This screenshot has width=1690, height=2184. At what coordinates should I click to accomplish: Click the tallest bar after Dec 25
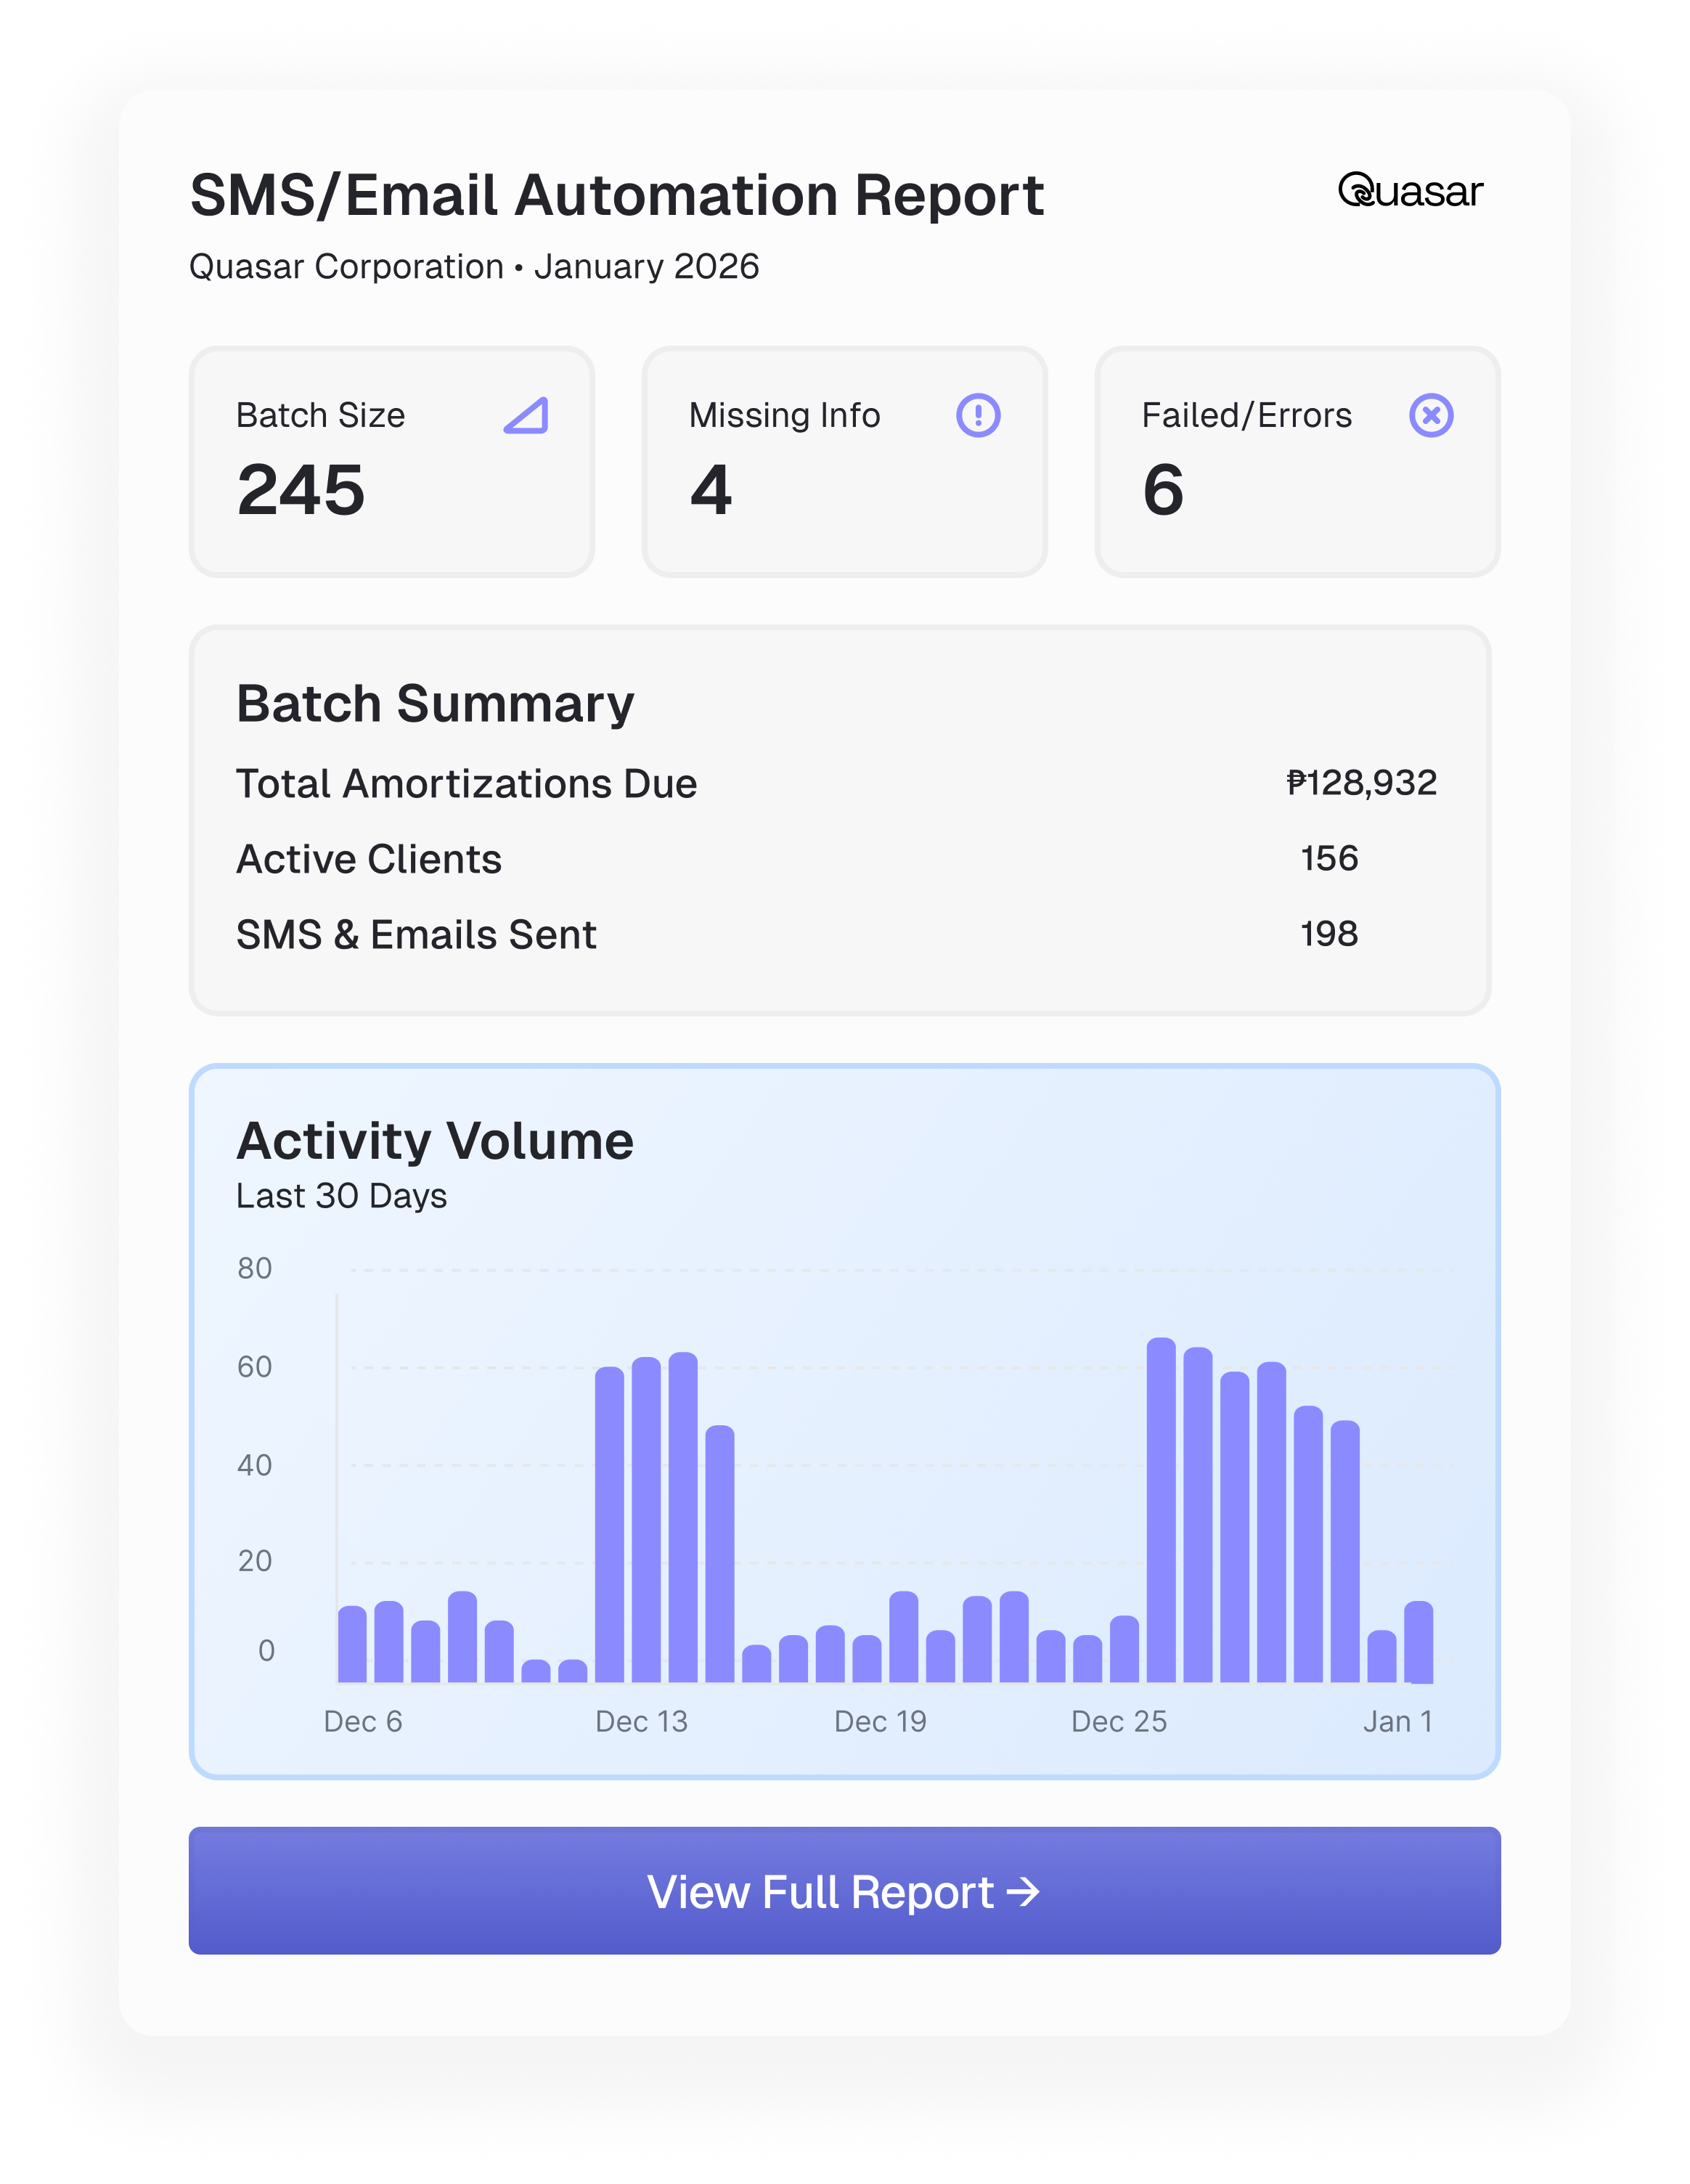[x=1161, y=1510]
